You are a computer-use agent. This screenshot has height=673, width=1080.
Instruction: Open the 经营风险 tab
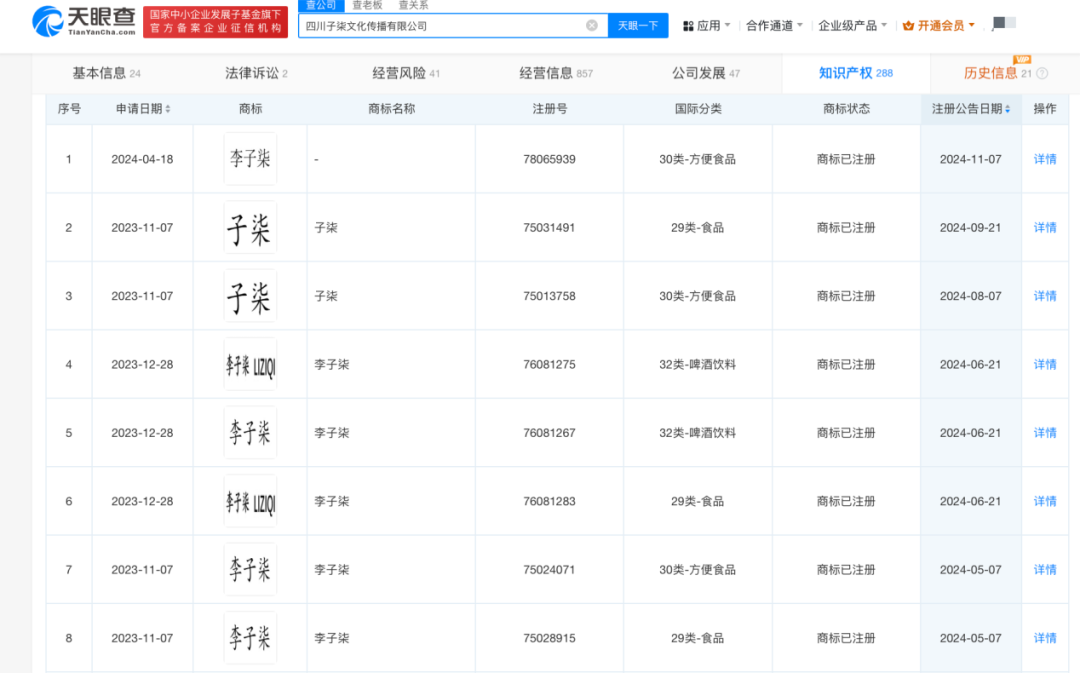[405, 73]
